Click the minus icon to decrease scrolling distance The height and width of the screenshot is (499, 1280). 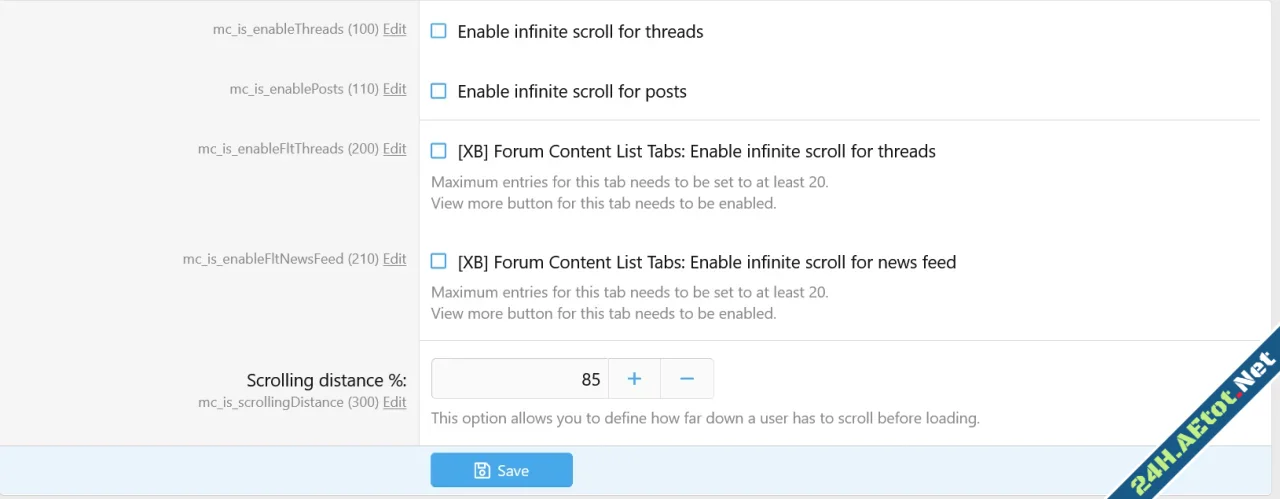[x=687, y=379]
